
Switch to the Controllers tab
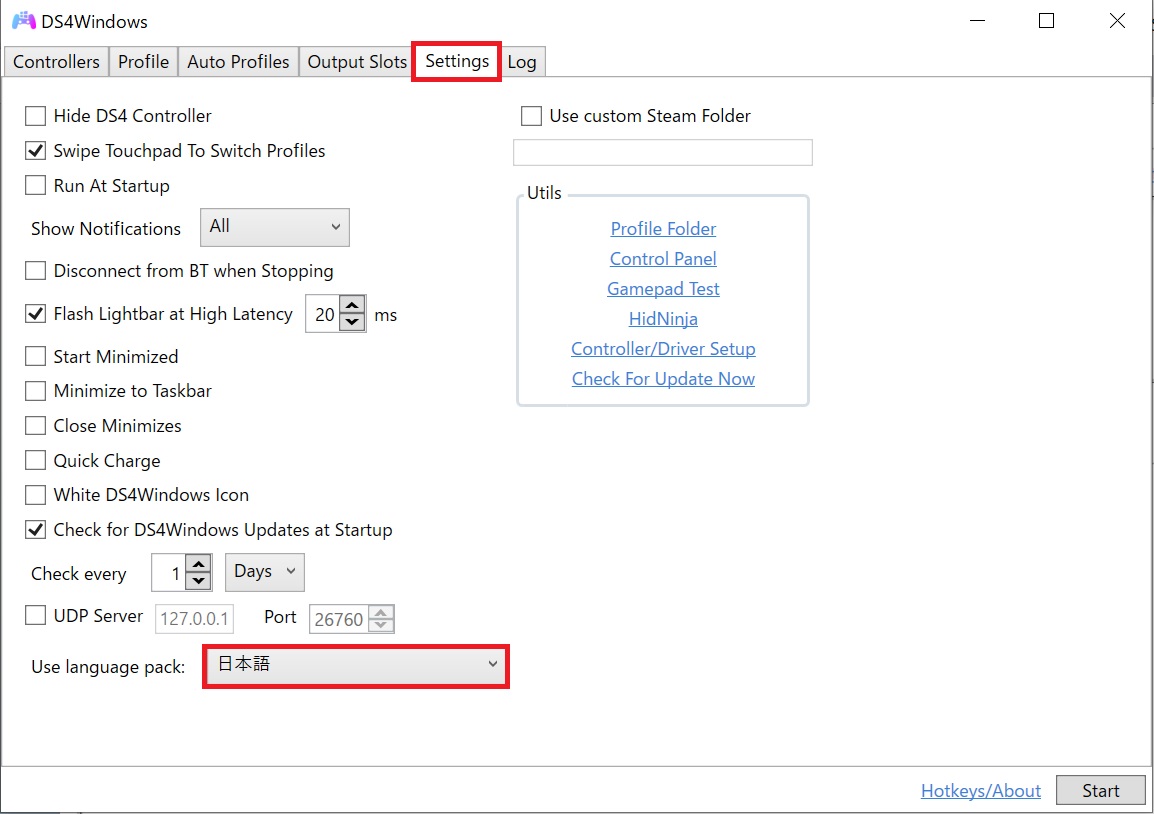[x=56, y=62]
